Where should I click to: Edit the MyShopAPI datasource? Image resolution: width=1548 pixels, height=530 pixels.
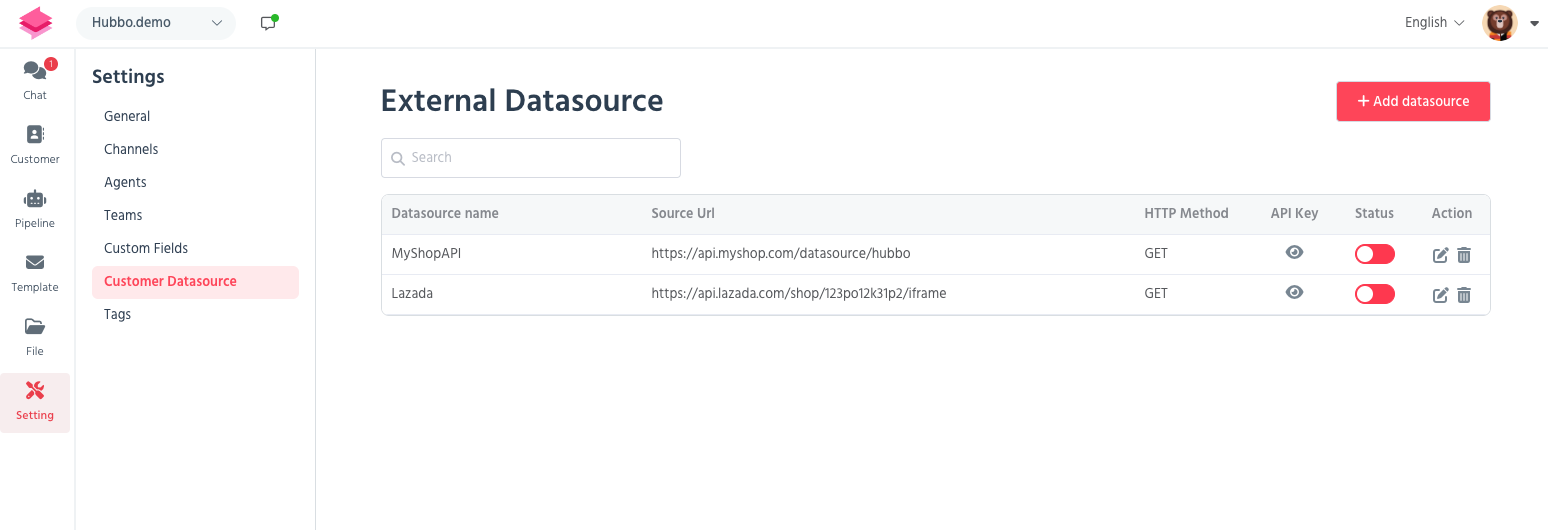click(x=1440, y=255)
